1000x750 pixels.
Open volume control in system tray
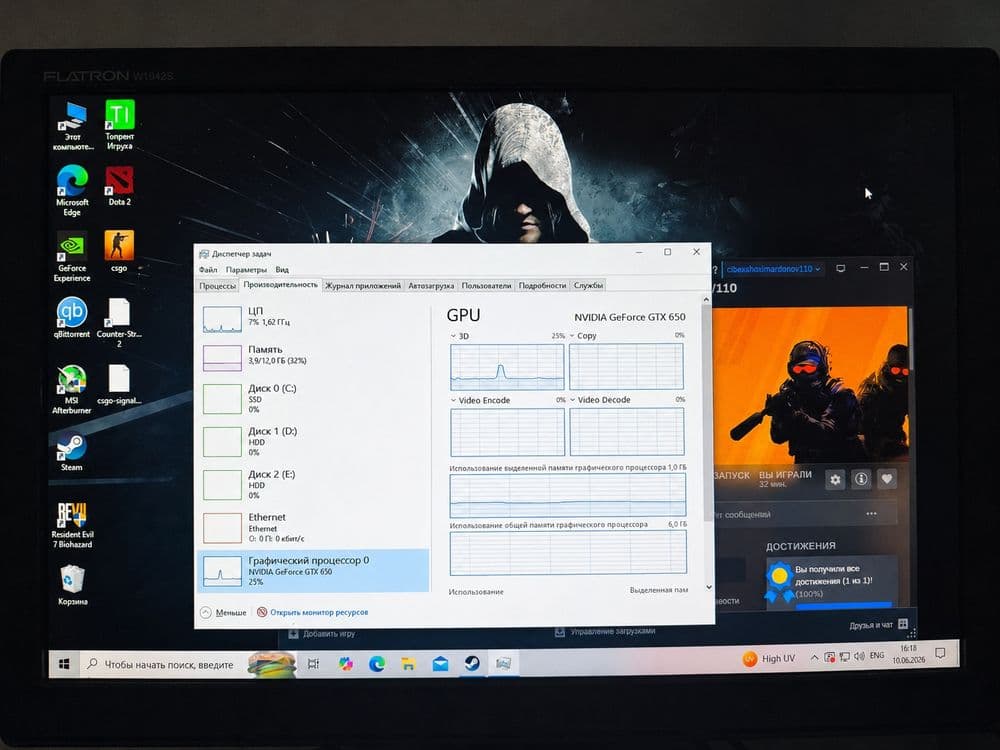(x=859, y=656)
